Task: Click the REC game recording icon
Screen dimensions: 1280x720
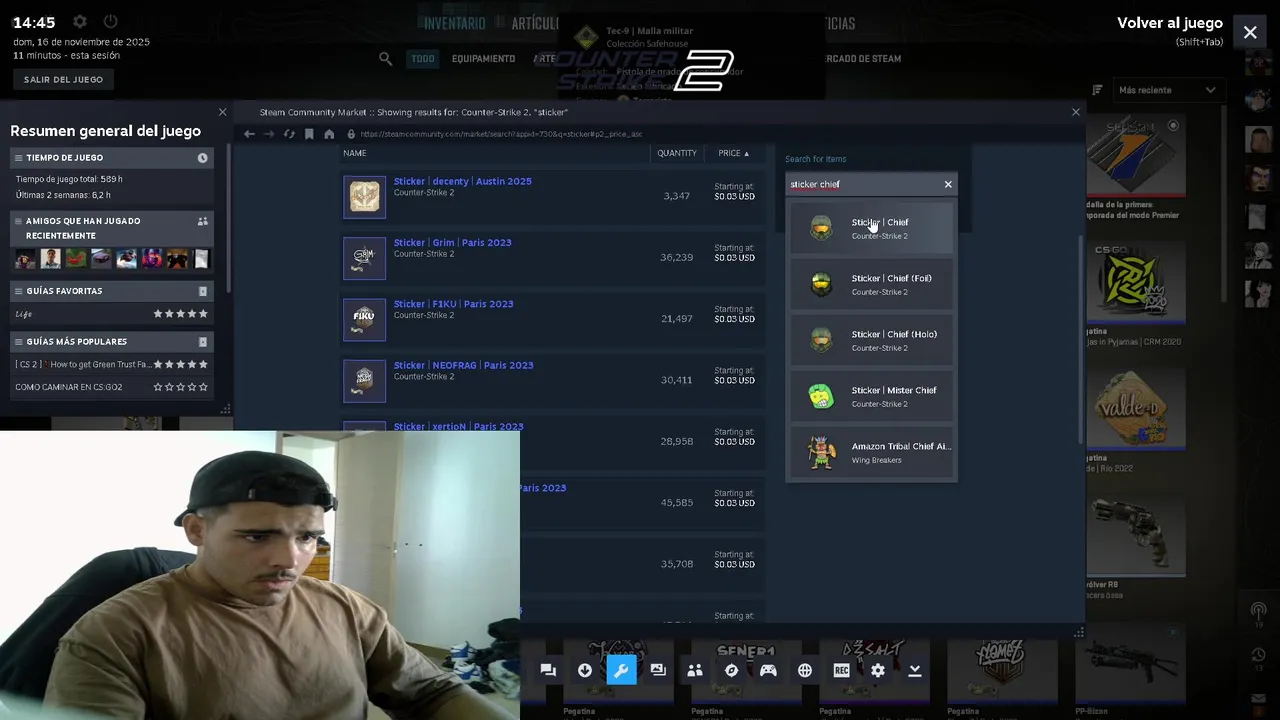Action: click(841, 670)
